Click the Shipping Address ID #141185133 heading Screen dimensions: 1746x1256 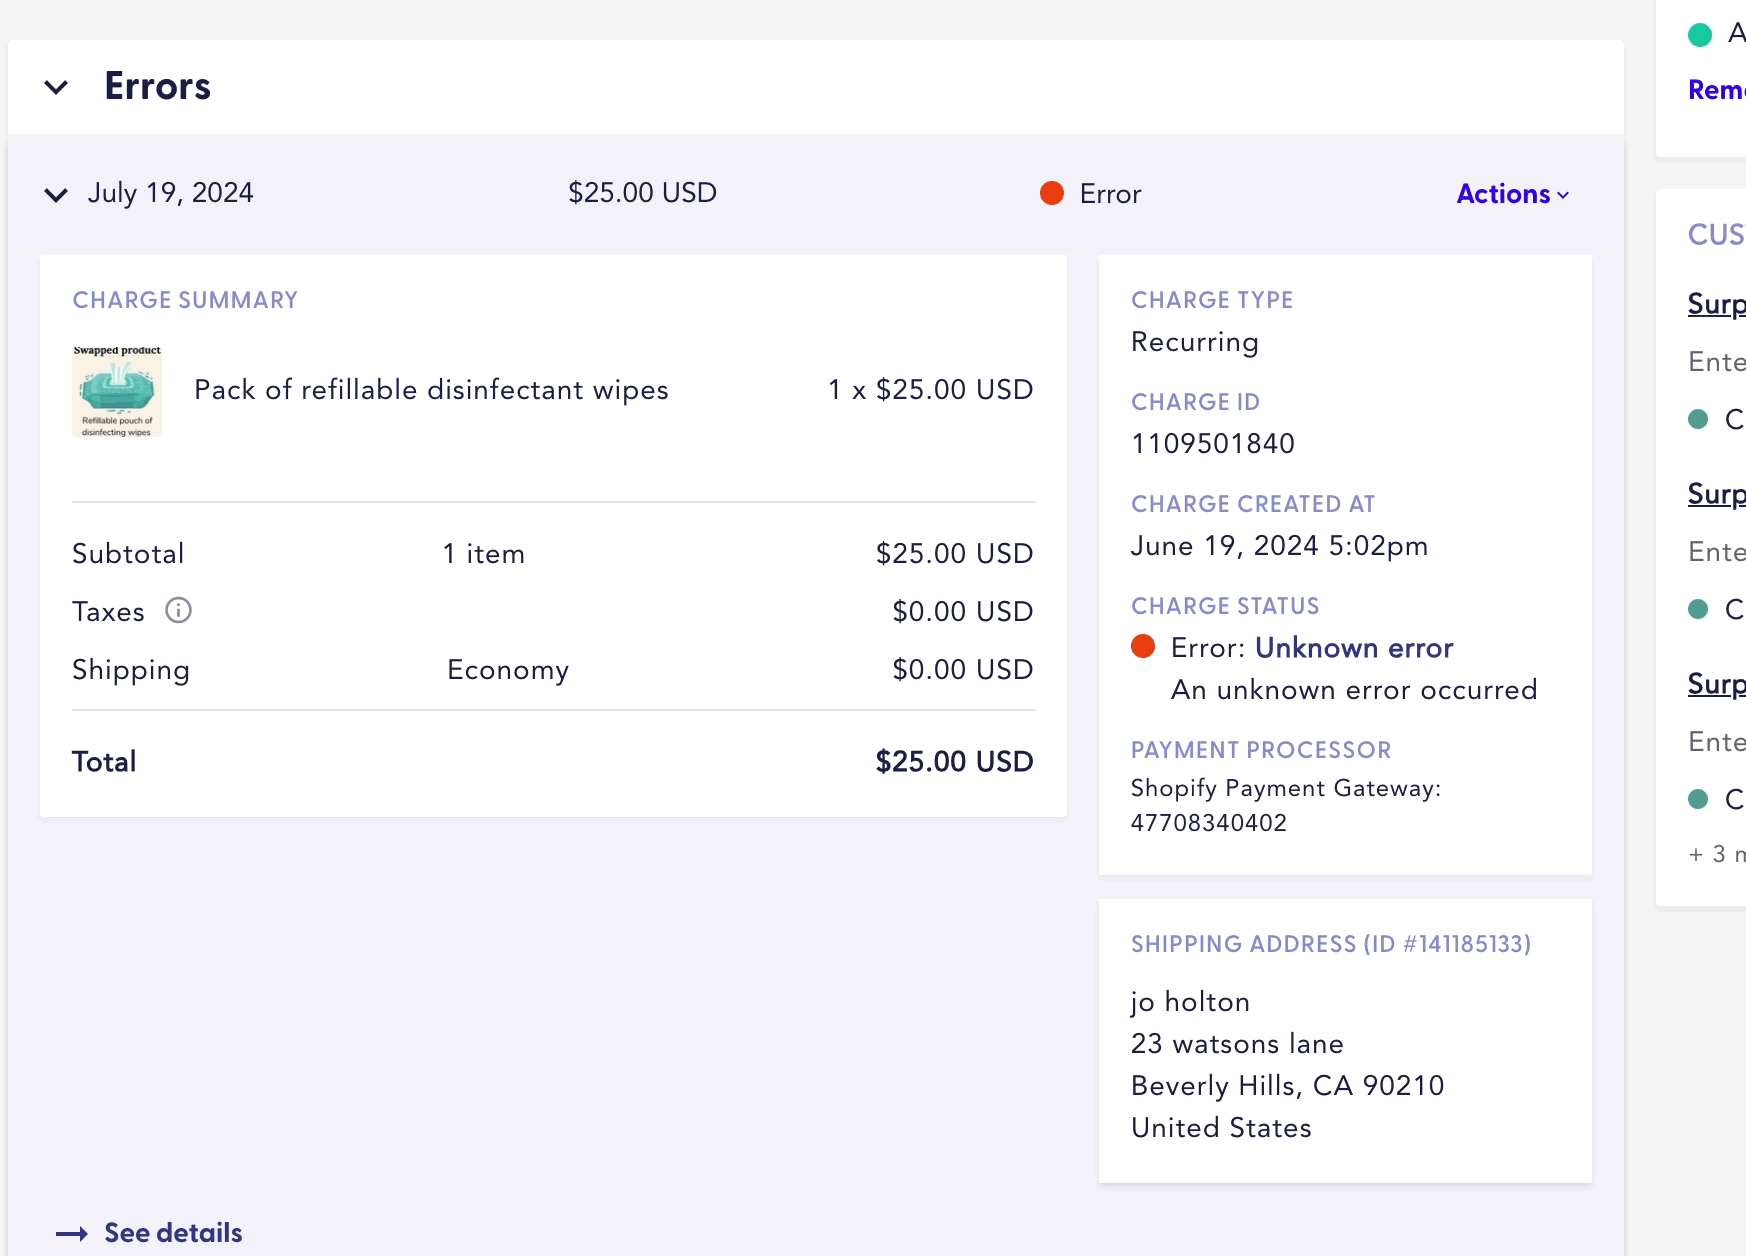(1330, 944)
